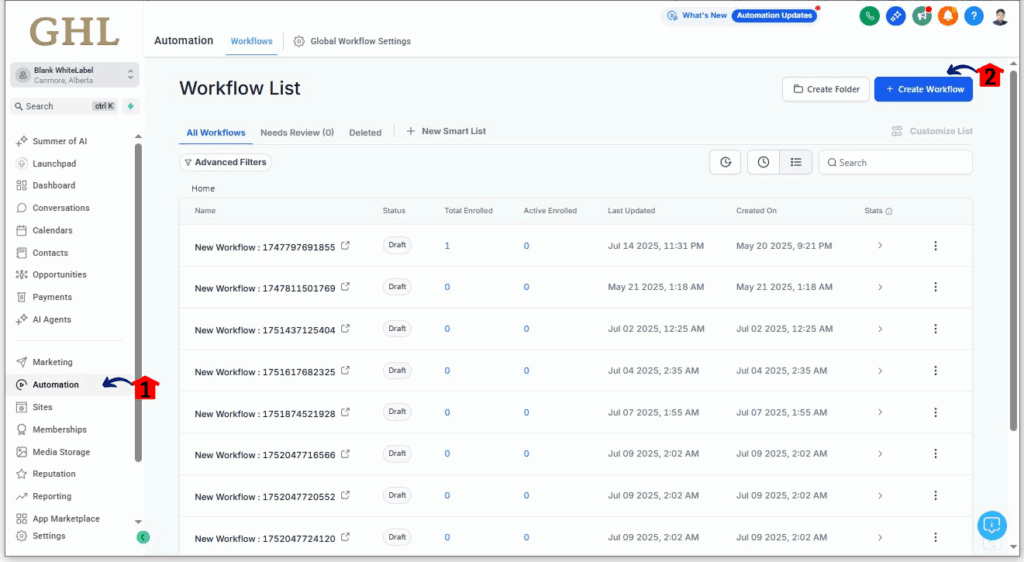
Task: Switch to list view icon
Action: (x=795, y=163)
